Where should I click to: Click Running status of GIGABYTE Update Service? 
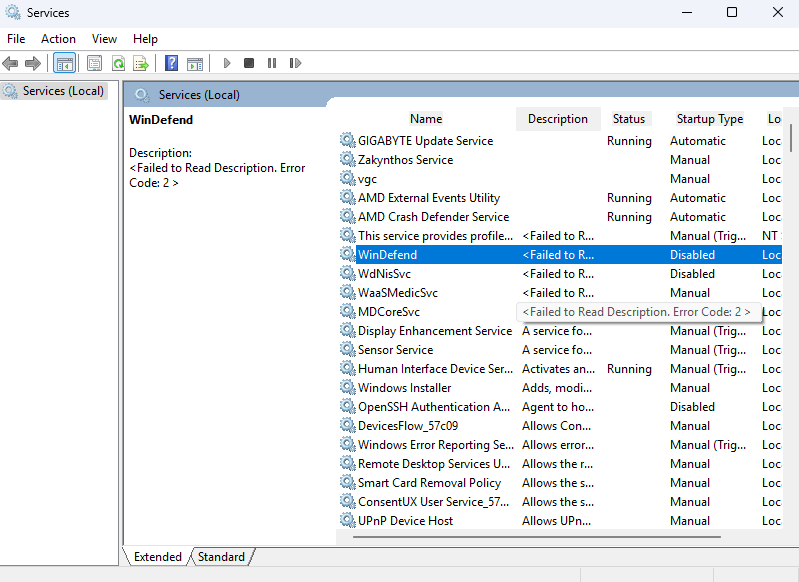tap(629, 141)
